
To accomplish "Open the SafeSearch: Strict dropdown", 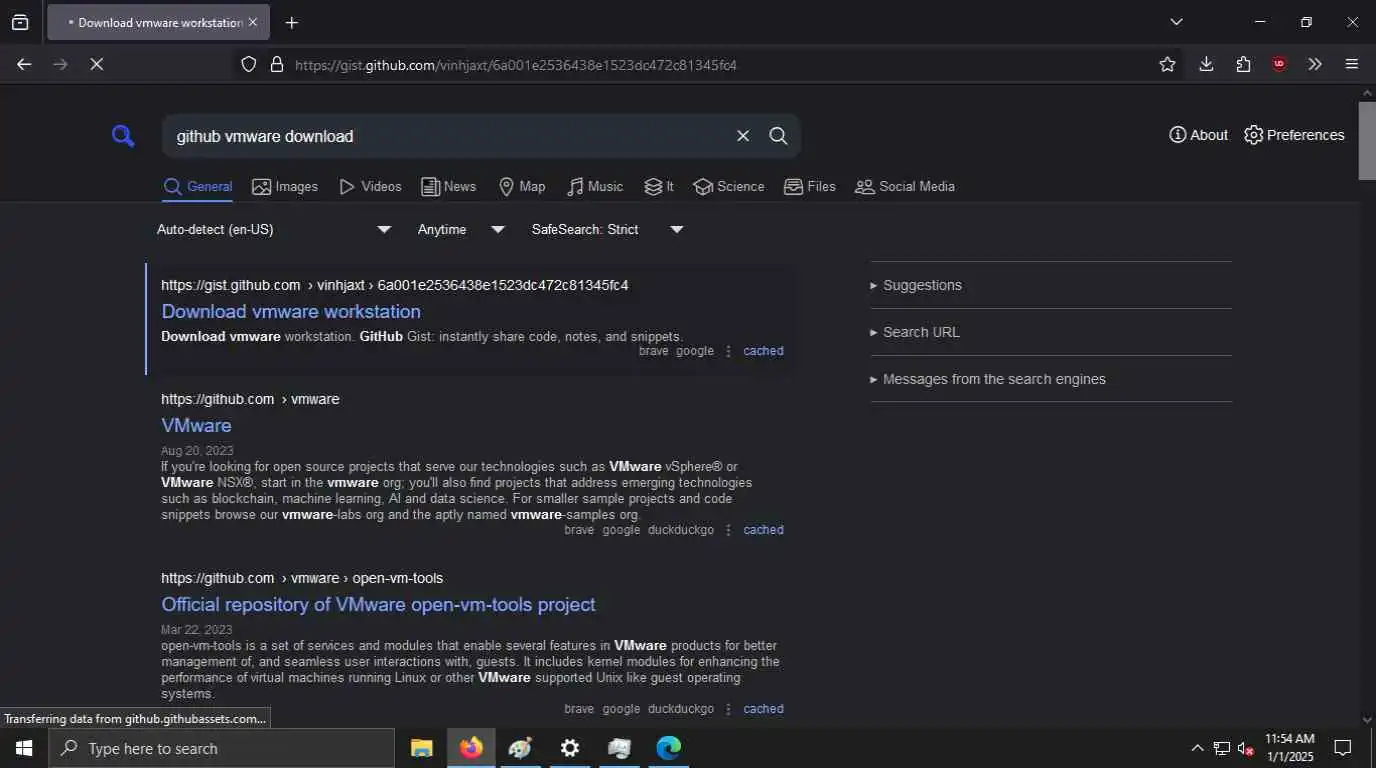I will pos(608,229).
